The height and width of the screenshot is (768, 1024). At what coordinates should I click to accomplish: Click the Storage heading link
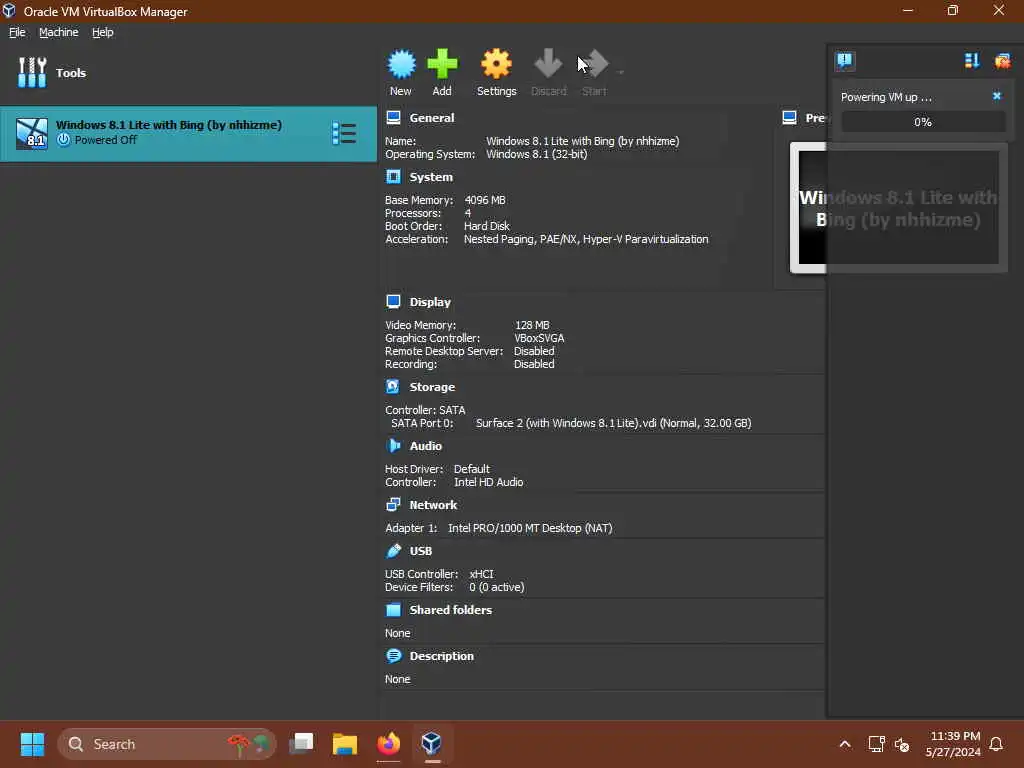(432, 387)
